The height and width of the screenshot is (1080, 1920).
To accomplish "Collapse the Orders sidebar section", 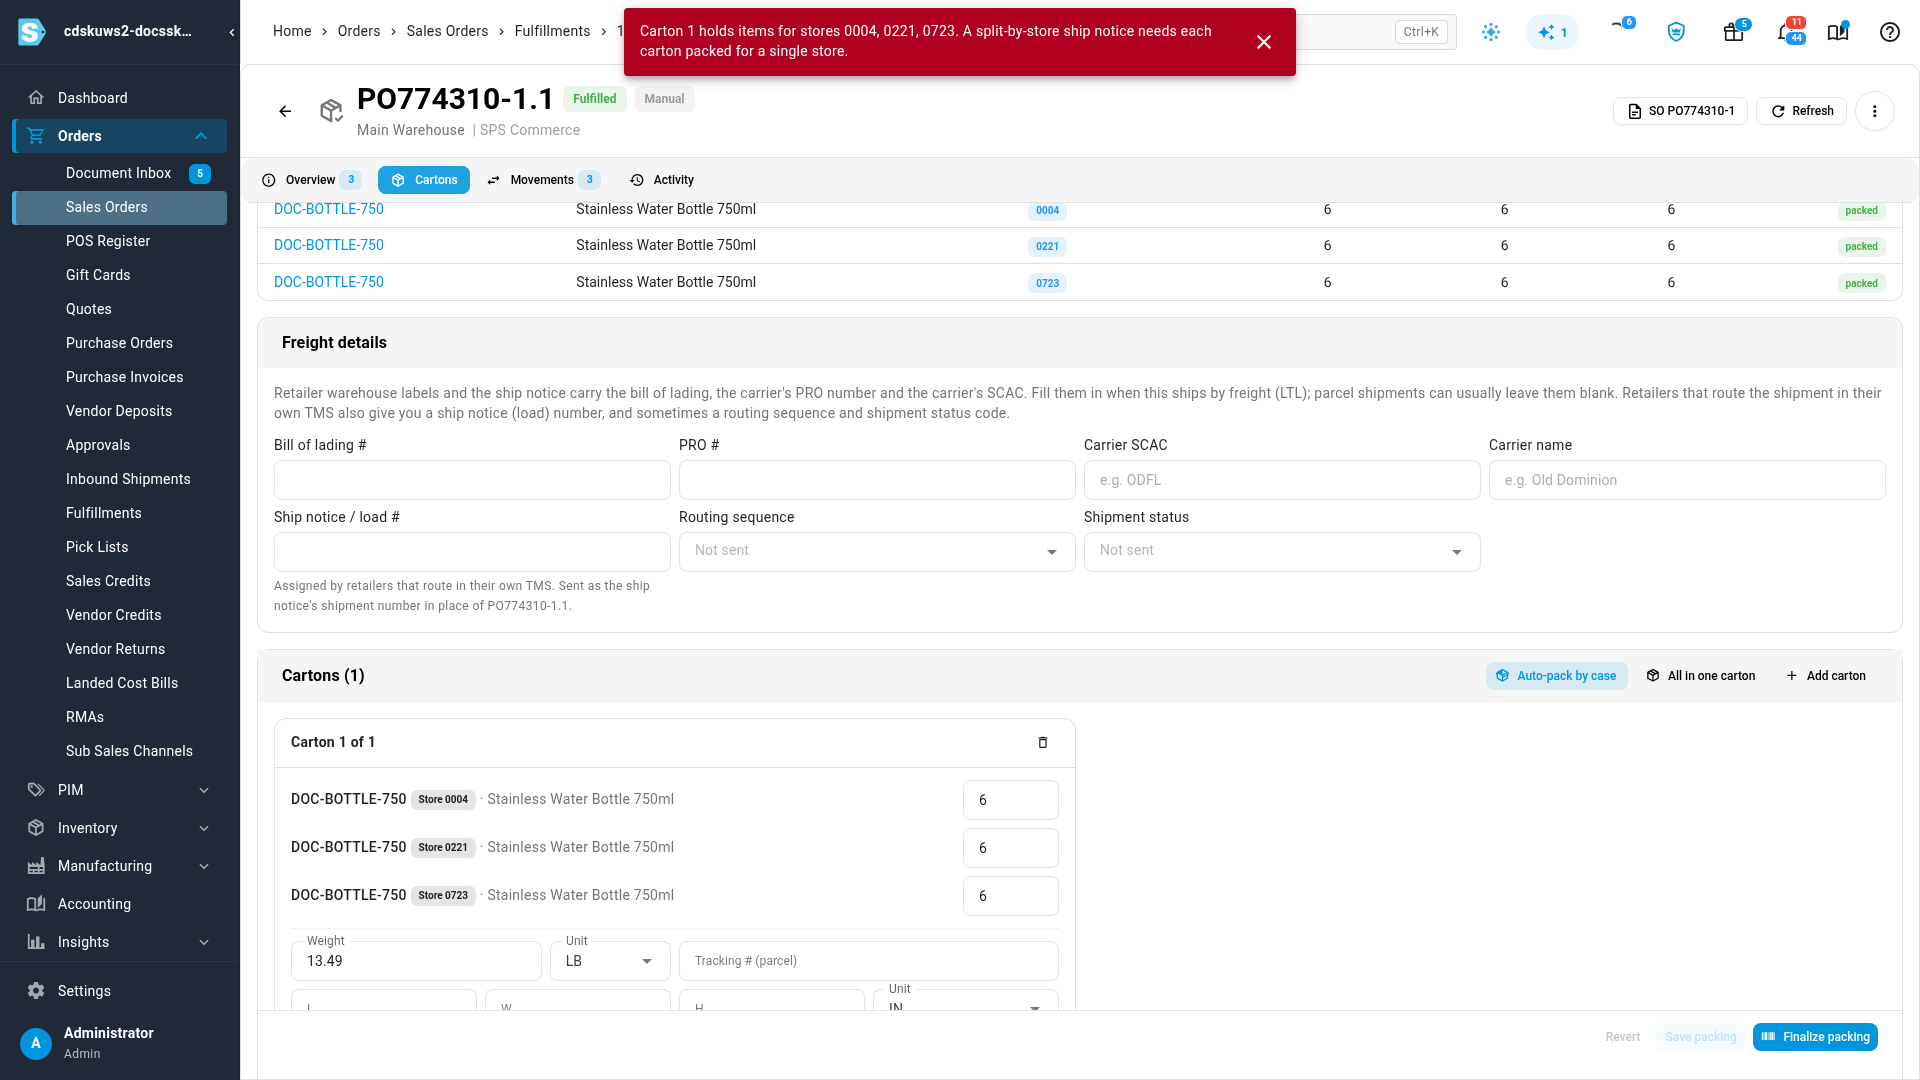I will click(201, 136).
